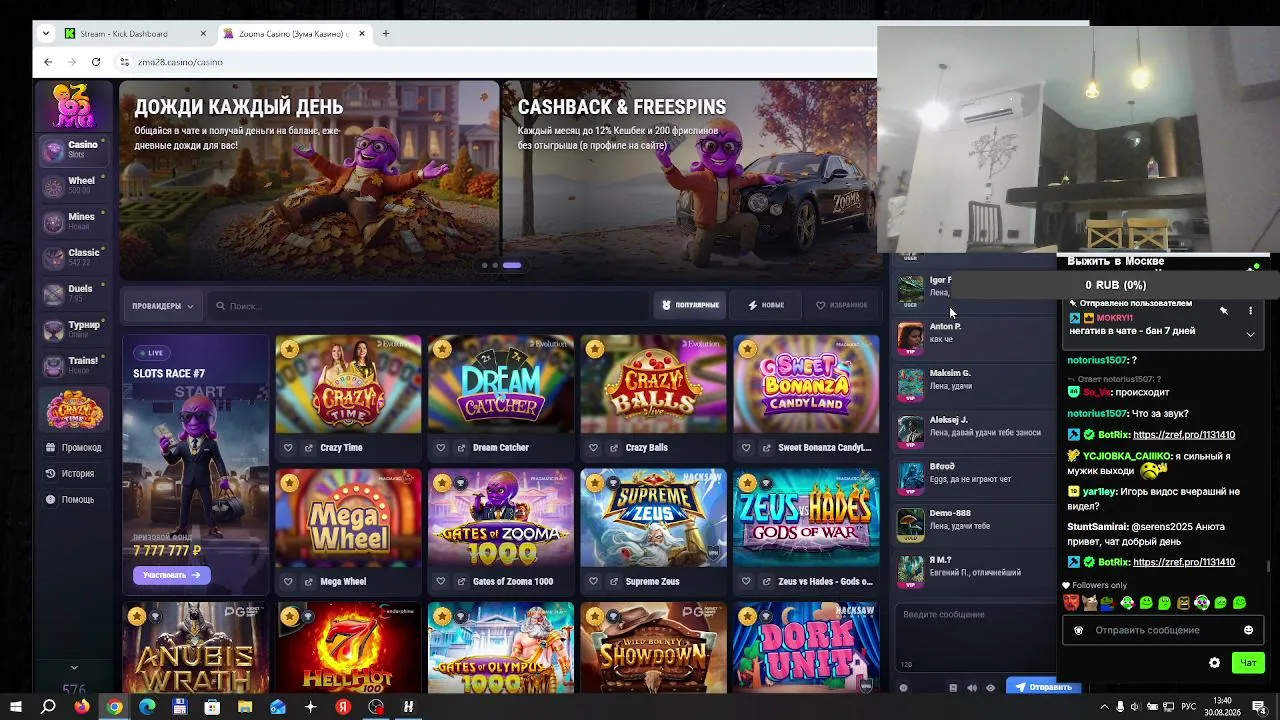Show Избранное games
Screen dimensions: 1280x720
842,305
